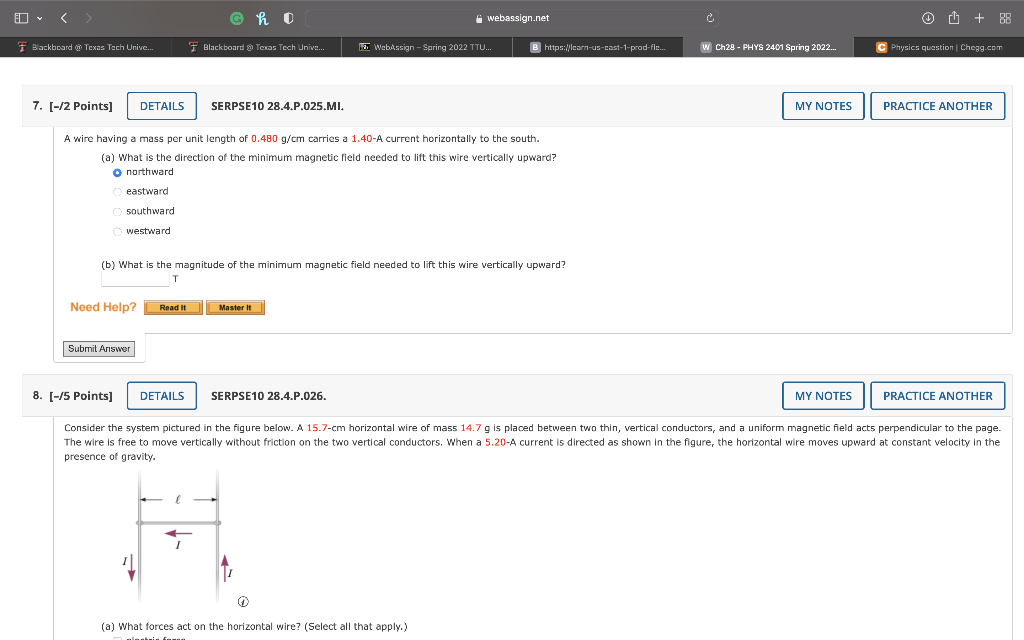The height and width of the screenshot is (640, 1024).
Task: Switch to the WebAssign Spring 2022 tab
Action: click(427, 45)
